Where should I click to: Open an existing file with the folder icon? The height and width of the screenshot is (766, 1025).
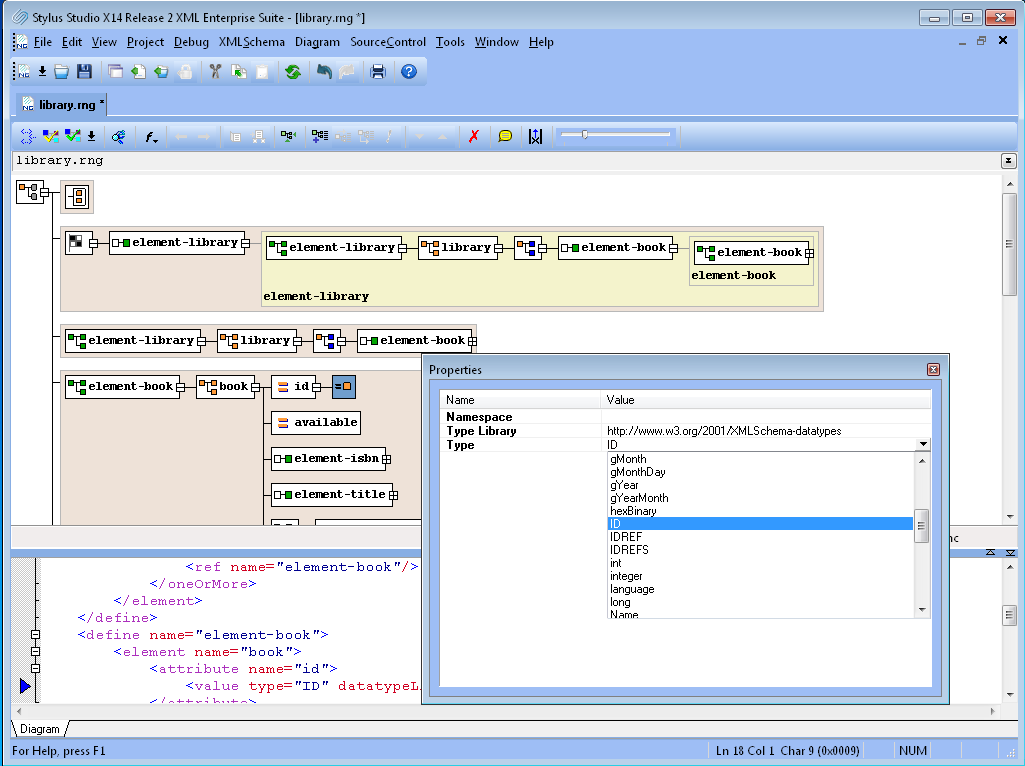[x=60, y=71]
